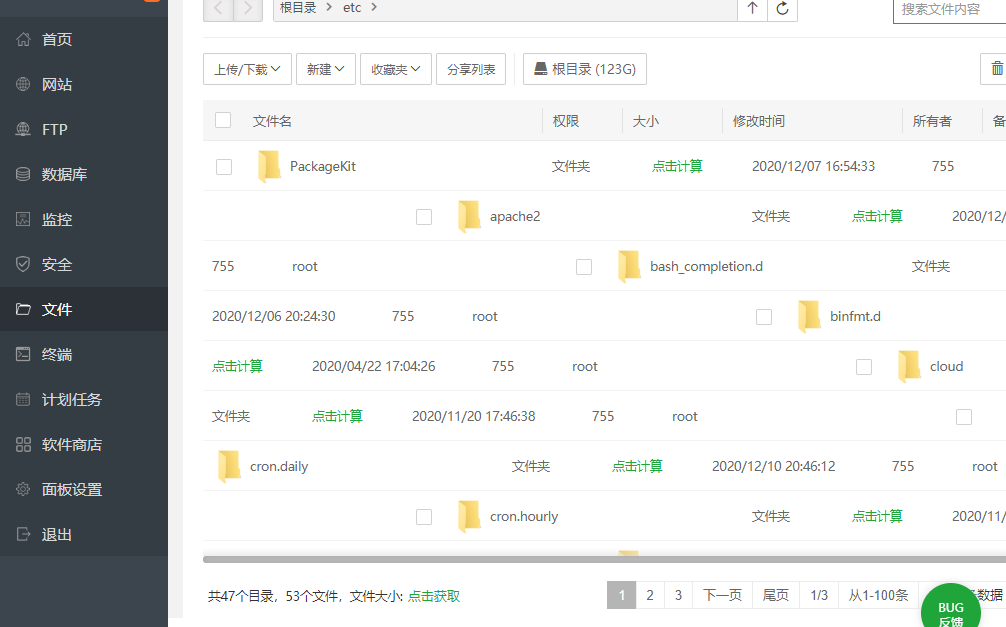The image size is (1006, 627).
Task: Click 下一页 next page button
Action: pos(722,595)
